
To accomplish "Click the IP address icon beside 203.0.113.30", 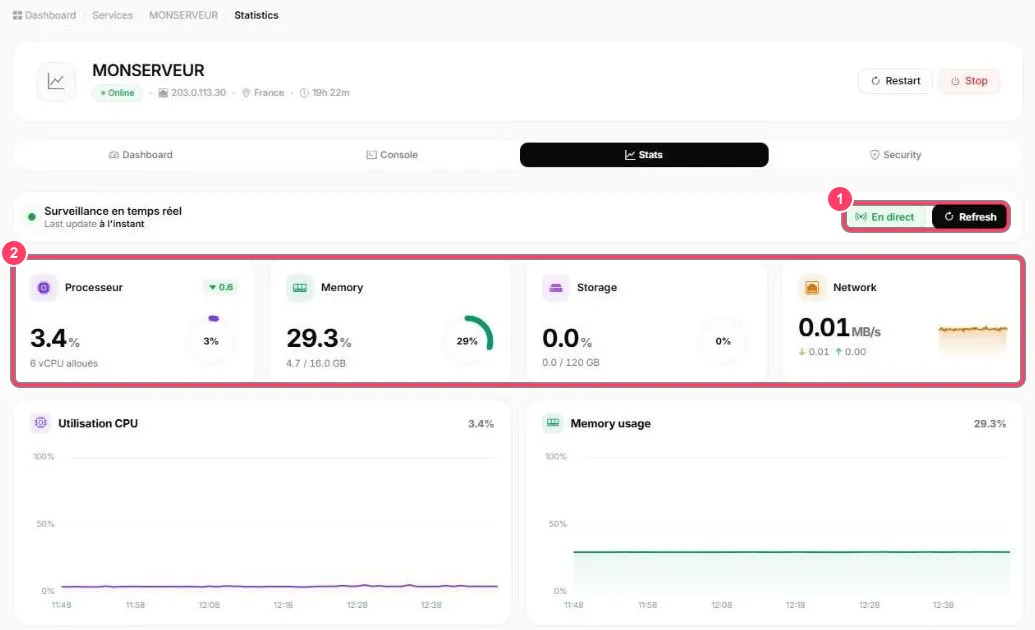I will click(163, 93).
